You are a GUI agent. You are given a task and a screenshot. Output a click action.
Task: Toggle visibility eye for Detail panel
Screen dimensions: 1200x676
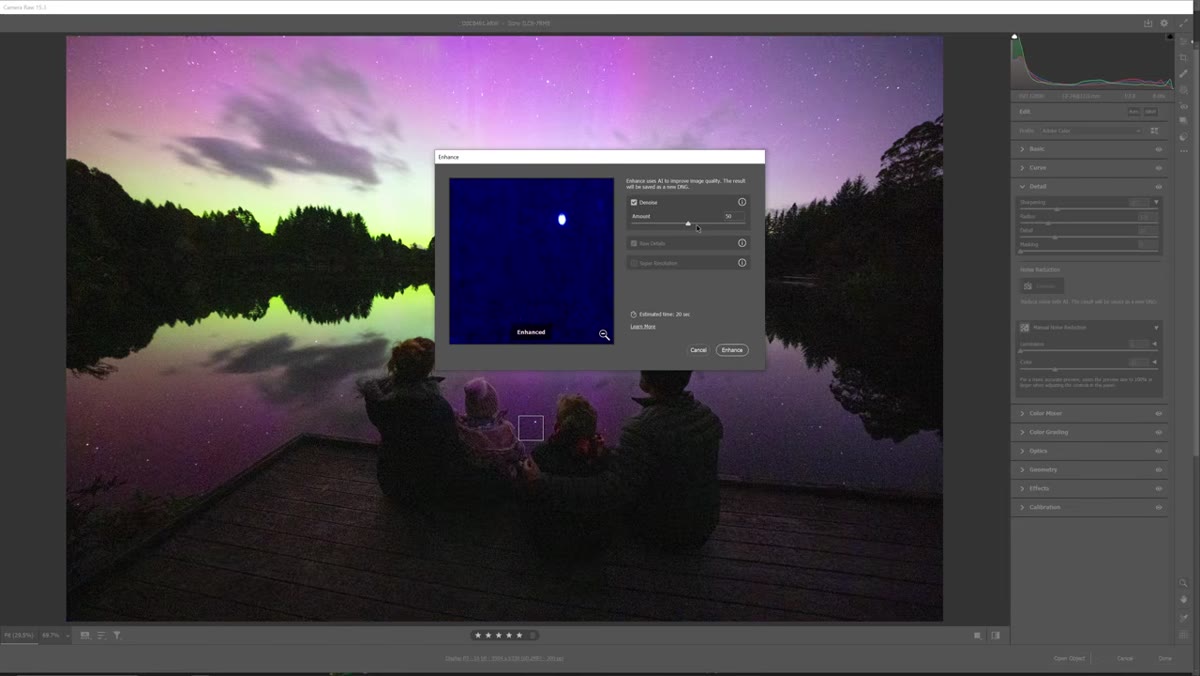1159,186
